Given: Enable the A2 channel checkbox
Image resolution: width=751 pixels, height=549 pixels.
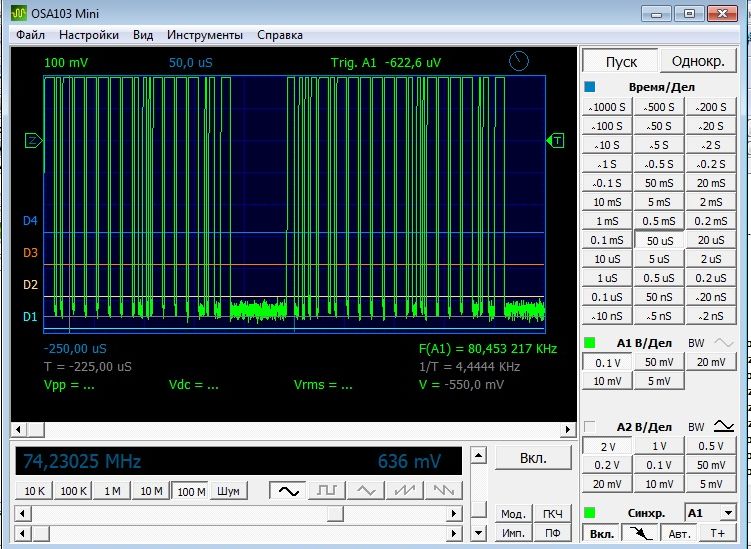Looking at the screenshot, I should pos(590,426).
